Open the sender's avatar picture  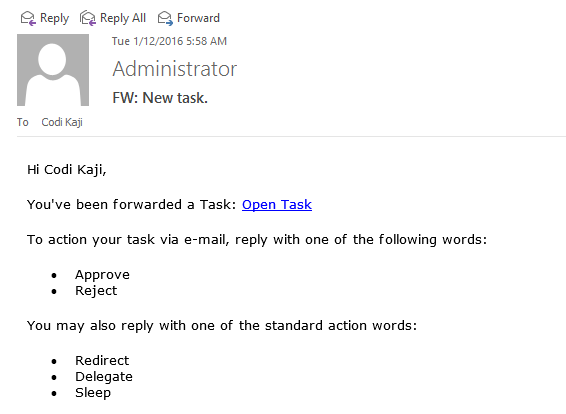click(x=53, y=70)
